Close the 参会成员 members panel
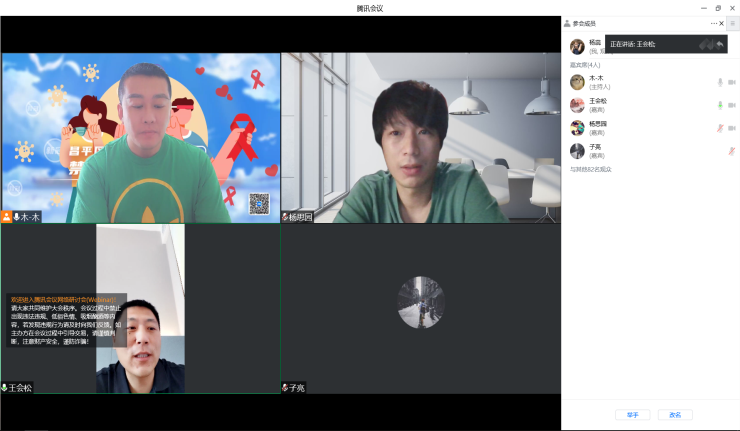Image resolution: width=740 pixels, height=431 pixels. click(722, 23)
